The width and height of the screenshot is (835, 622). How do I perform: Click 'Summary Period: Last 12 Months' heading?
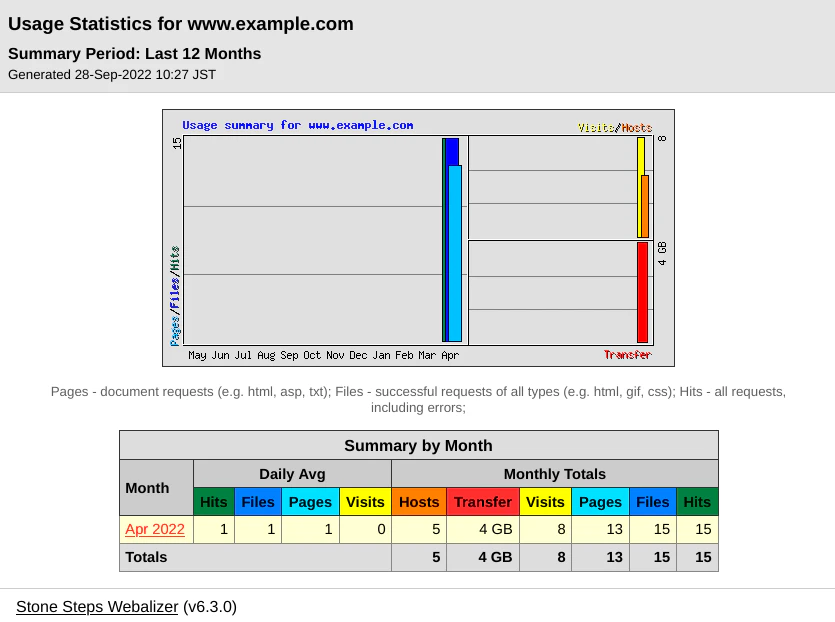click(x=134, y=54)
